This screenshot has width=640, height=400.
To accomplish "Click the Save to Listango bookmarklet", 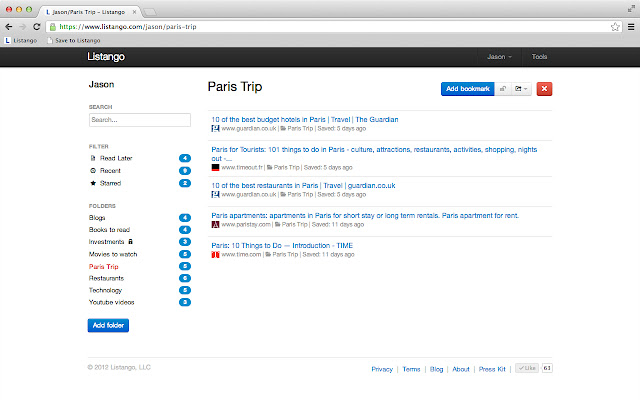I will 73,40.
